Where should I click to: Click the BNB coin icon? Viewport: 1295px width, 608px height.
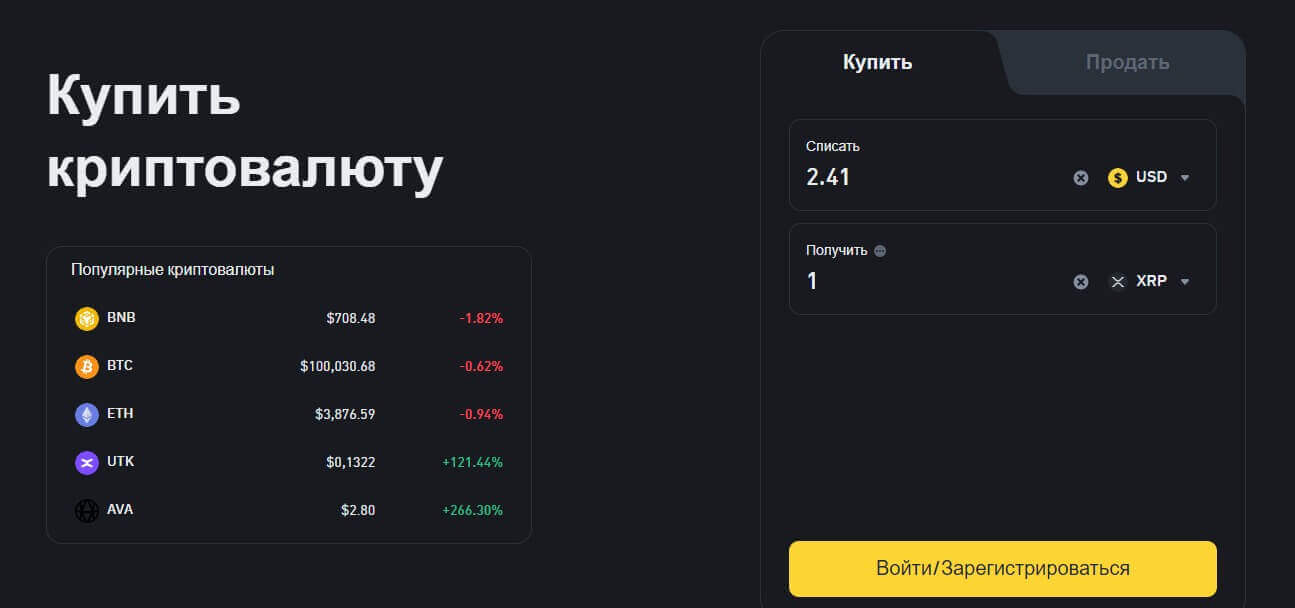pos(87,318)
